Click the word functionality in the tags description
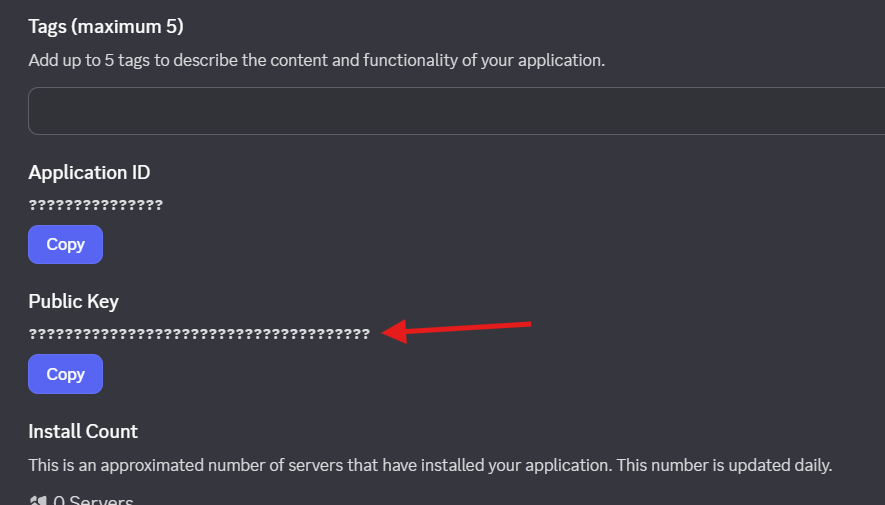885x505 pixels. click(x=410, y=60)
